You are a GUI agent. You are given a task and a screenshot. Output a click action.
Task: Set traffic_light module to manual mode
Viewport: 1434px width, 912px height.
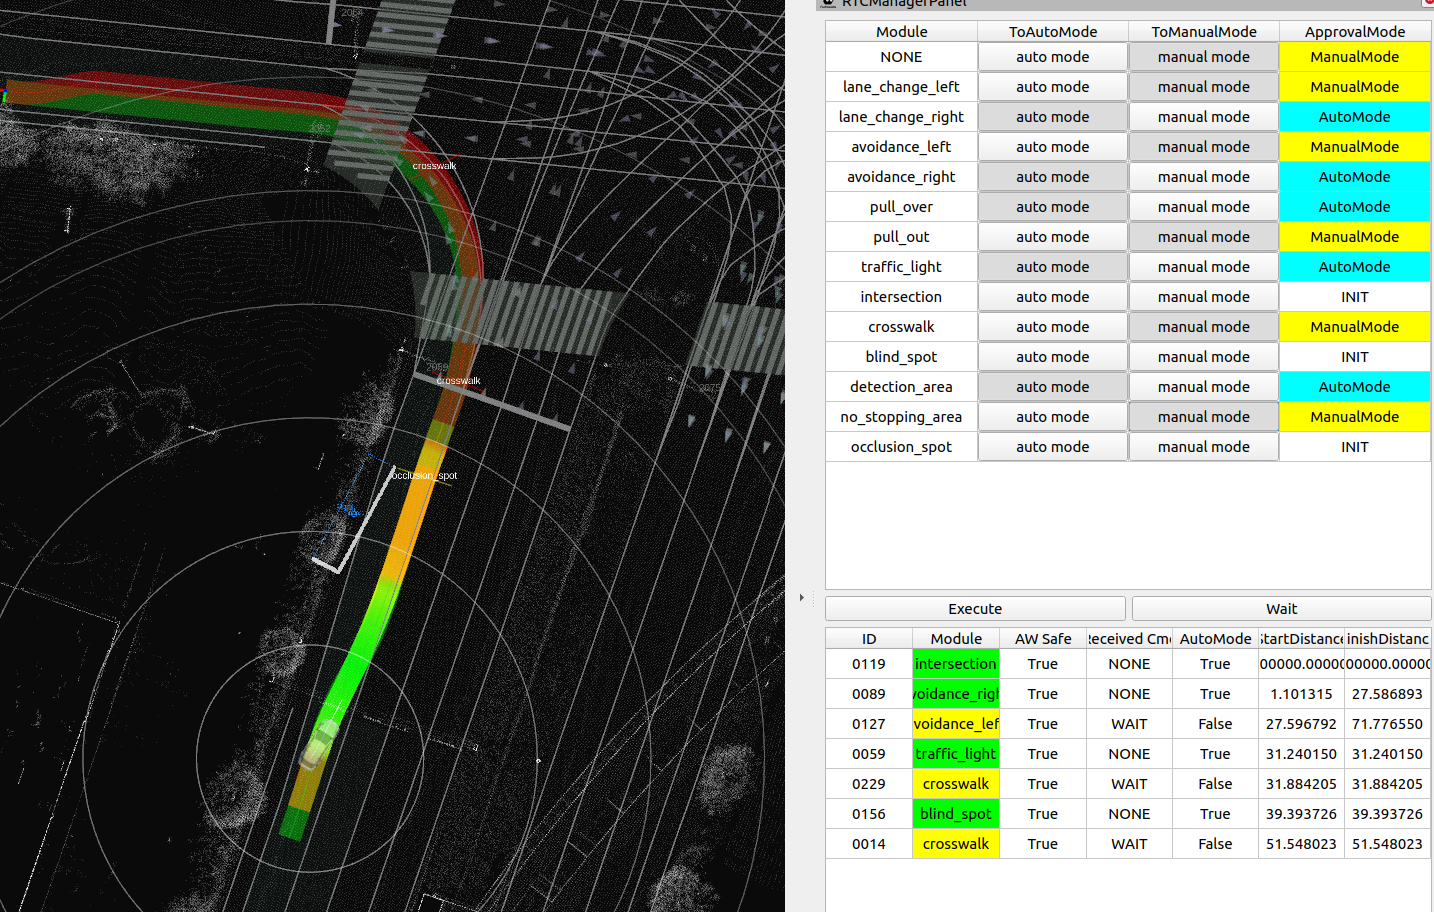point(1203,267)
